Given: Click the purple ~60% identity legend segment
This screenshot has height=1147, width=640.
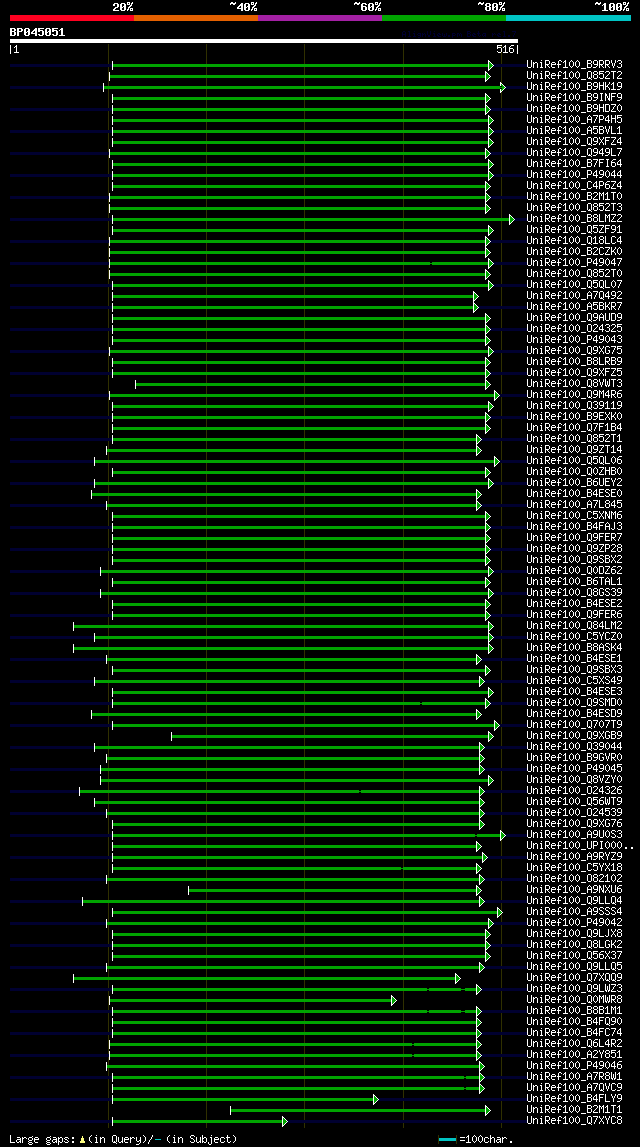Looking at the screenshot, I should tap(320, 18).
